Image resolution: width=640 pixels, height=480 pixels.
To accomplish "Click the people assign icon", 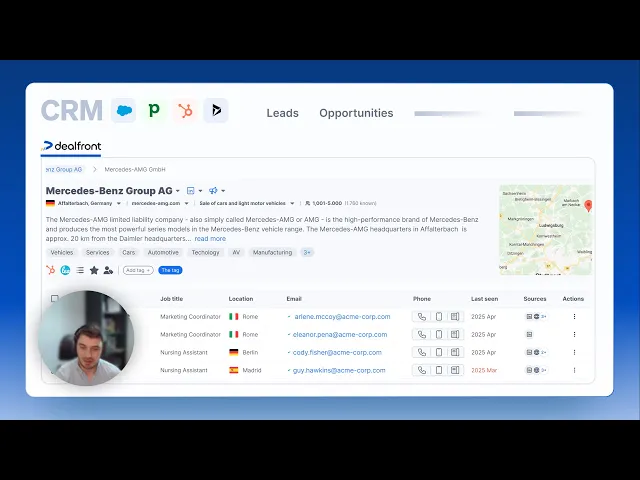I will (108, 270).
